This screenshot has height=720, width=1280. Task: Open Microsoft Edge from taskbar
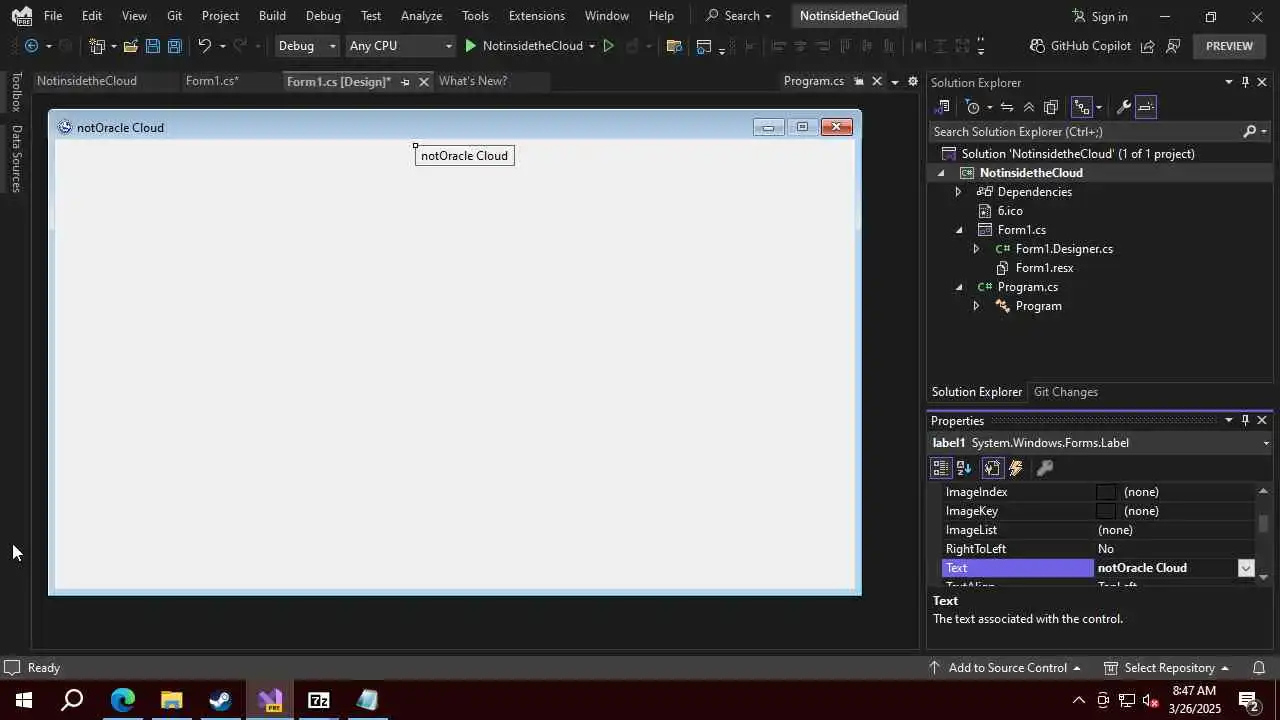click(x=122, y=700)
